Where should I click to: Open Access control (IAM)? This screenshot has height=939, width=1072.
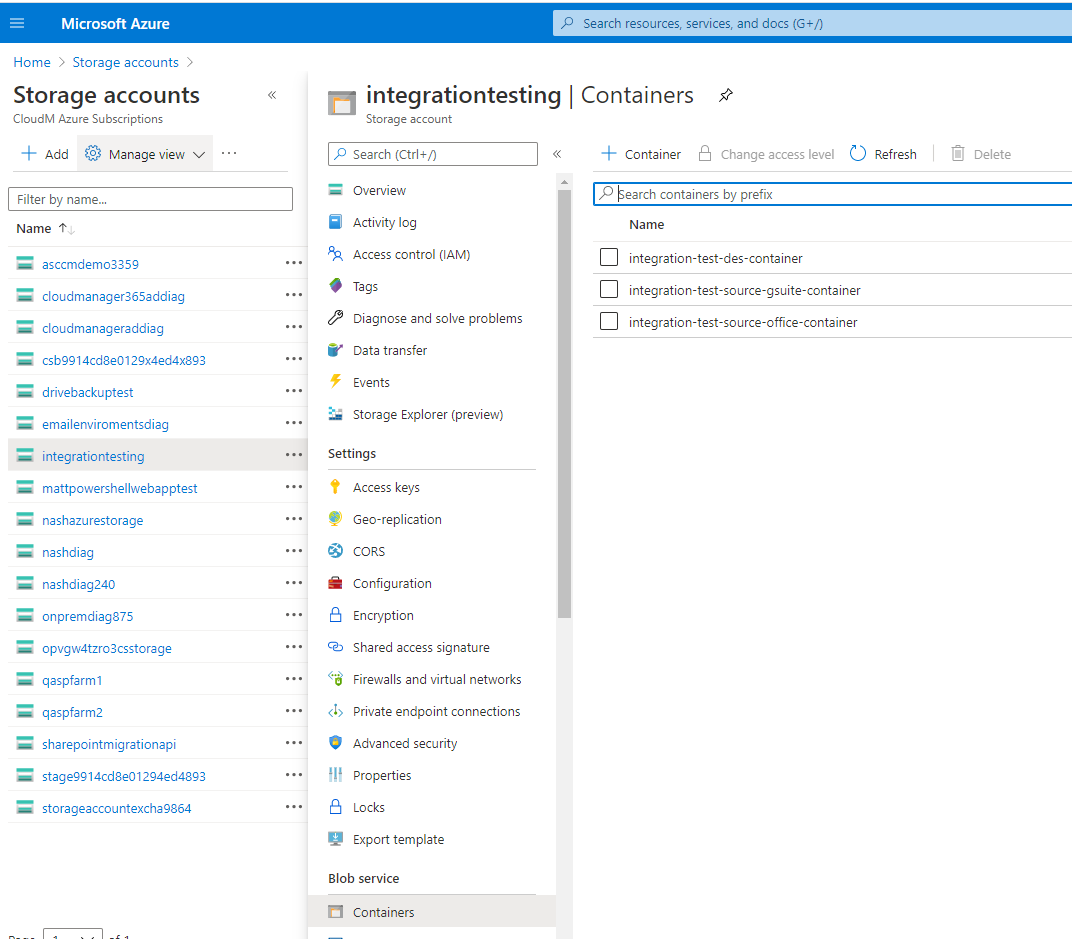(x=411, y=254)
